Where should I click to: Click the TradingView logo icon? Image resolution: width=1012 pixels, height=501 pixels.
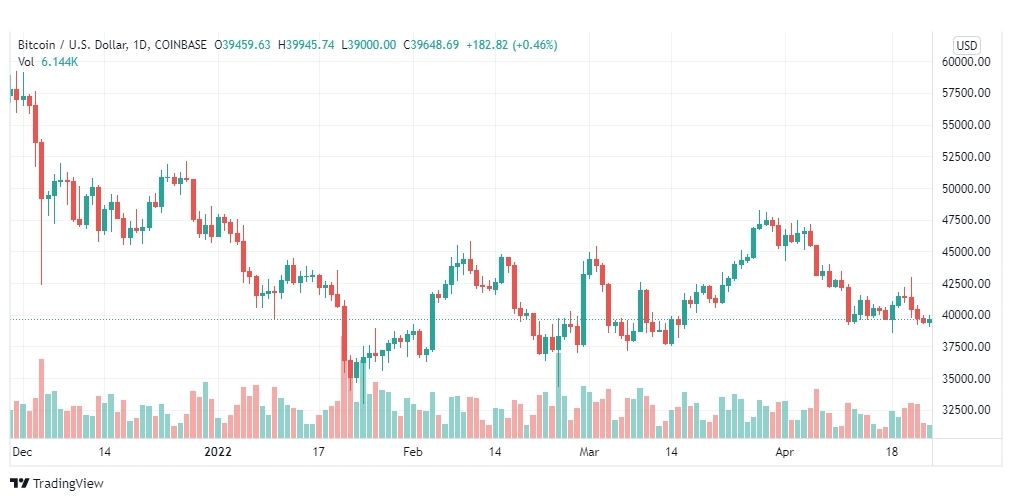click(21, 483)
